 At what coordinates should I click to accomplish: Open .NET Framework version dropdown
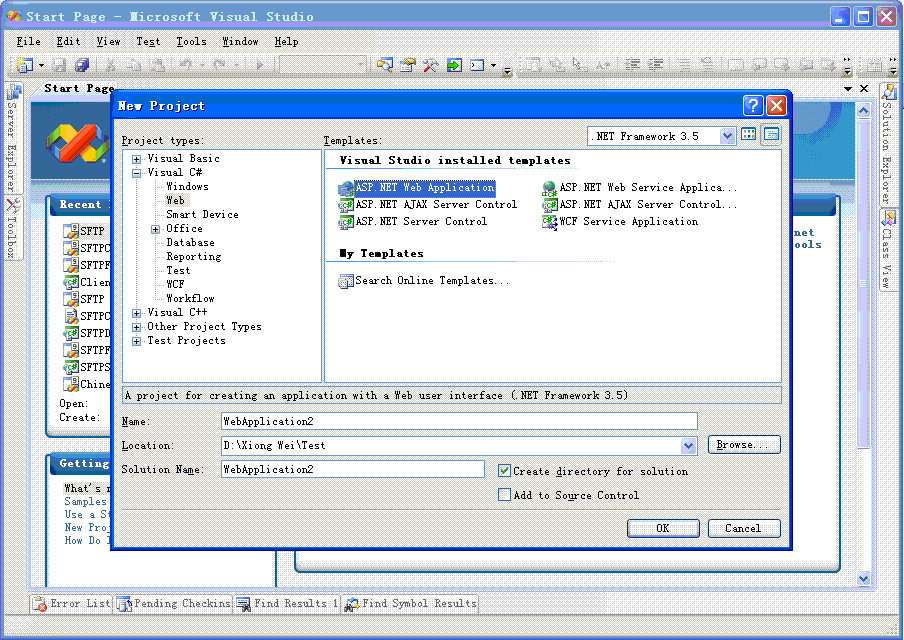pos(727,137)
